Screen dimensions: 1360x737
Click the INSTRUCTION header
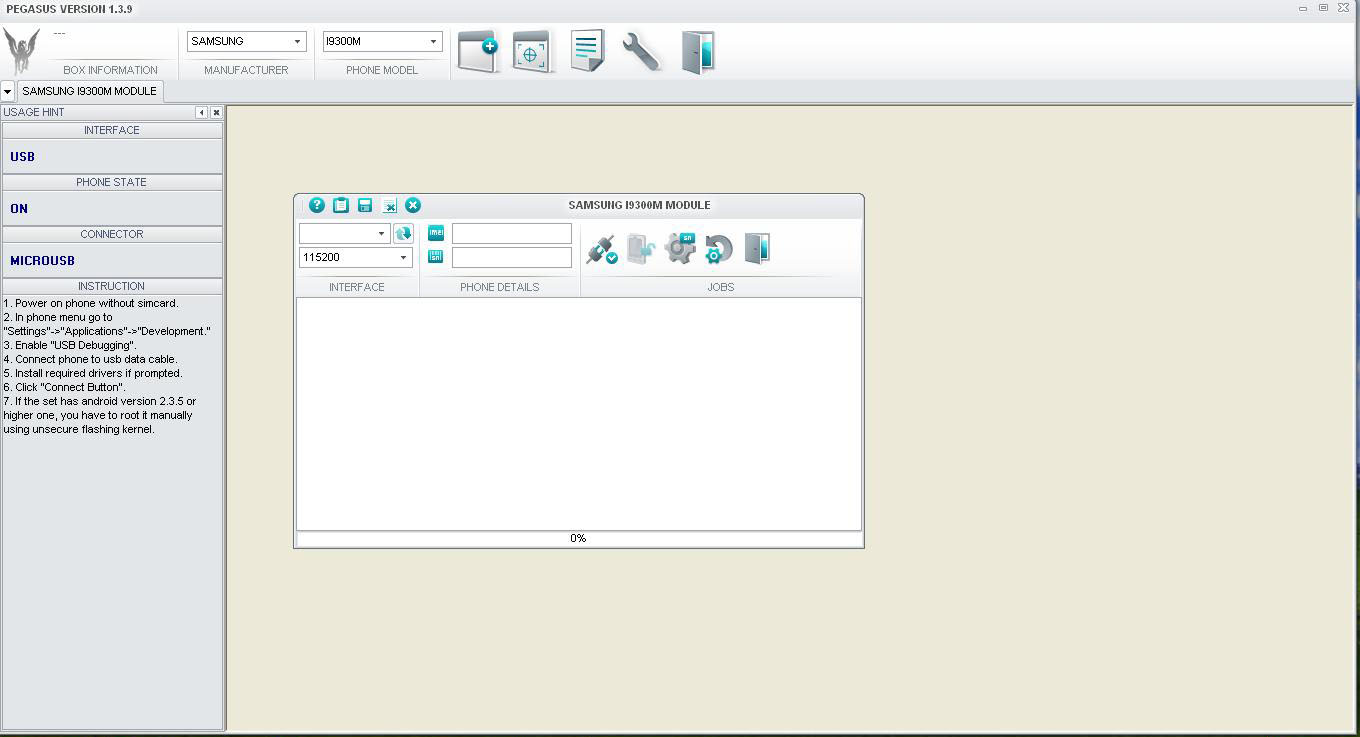coord(112,286)
